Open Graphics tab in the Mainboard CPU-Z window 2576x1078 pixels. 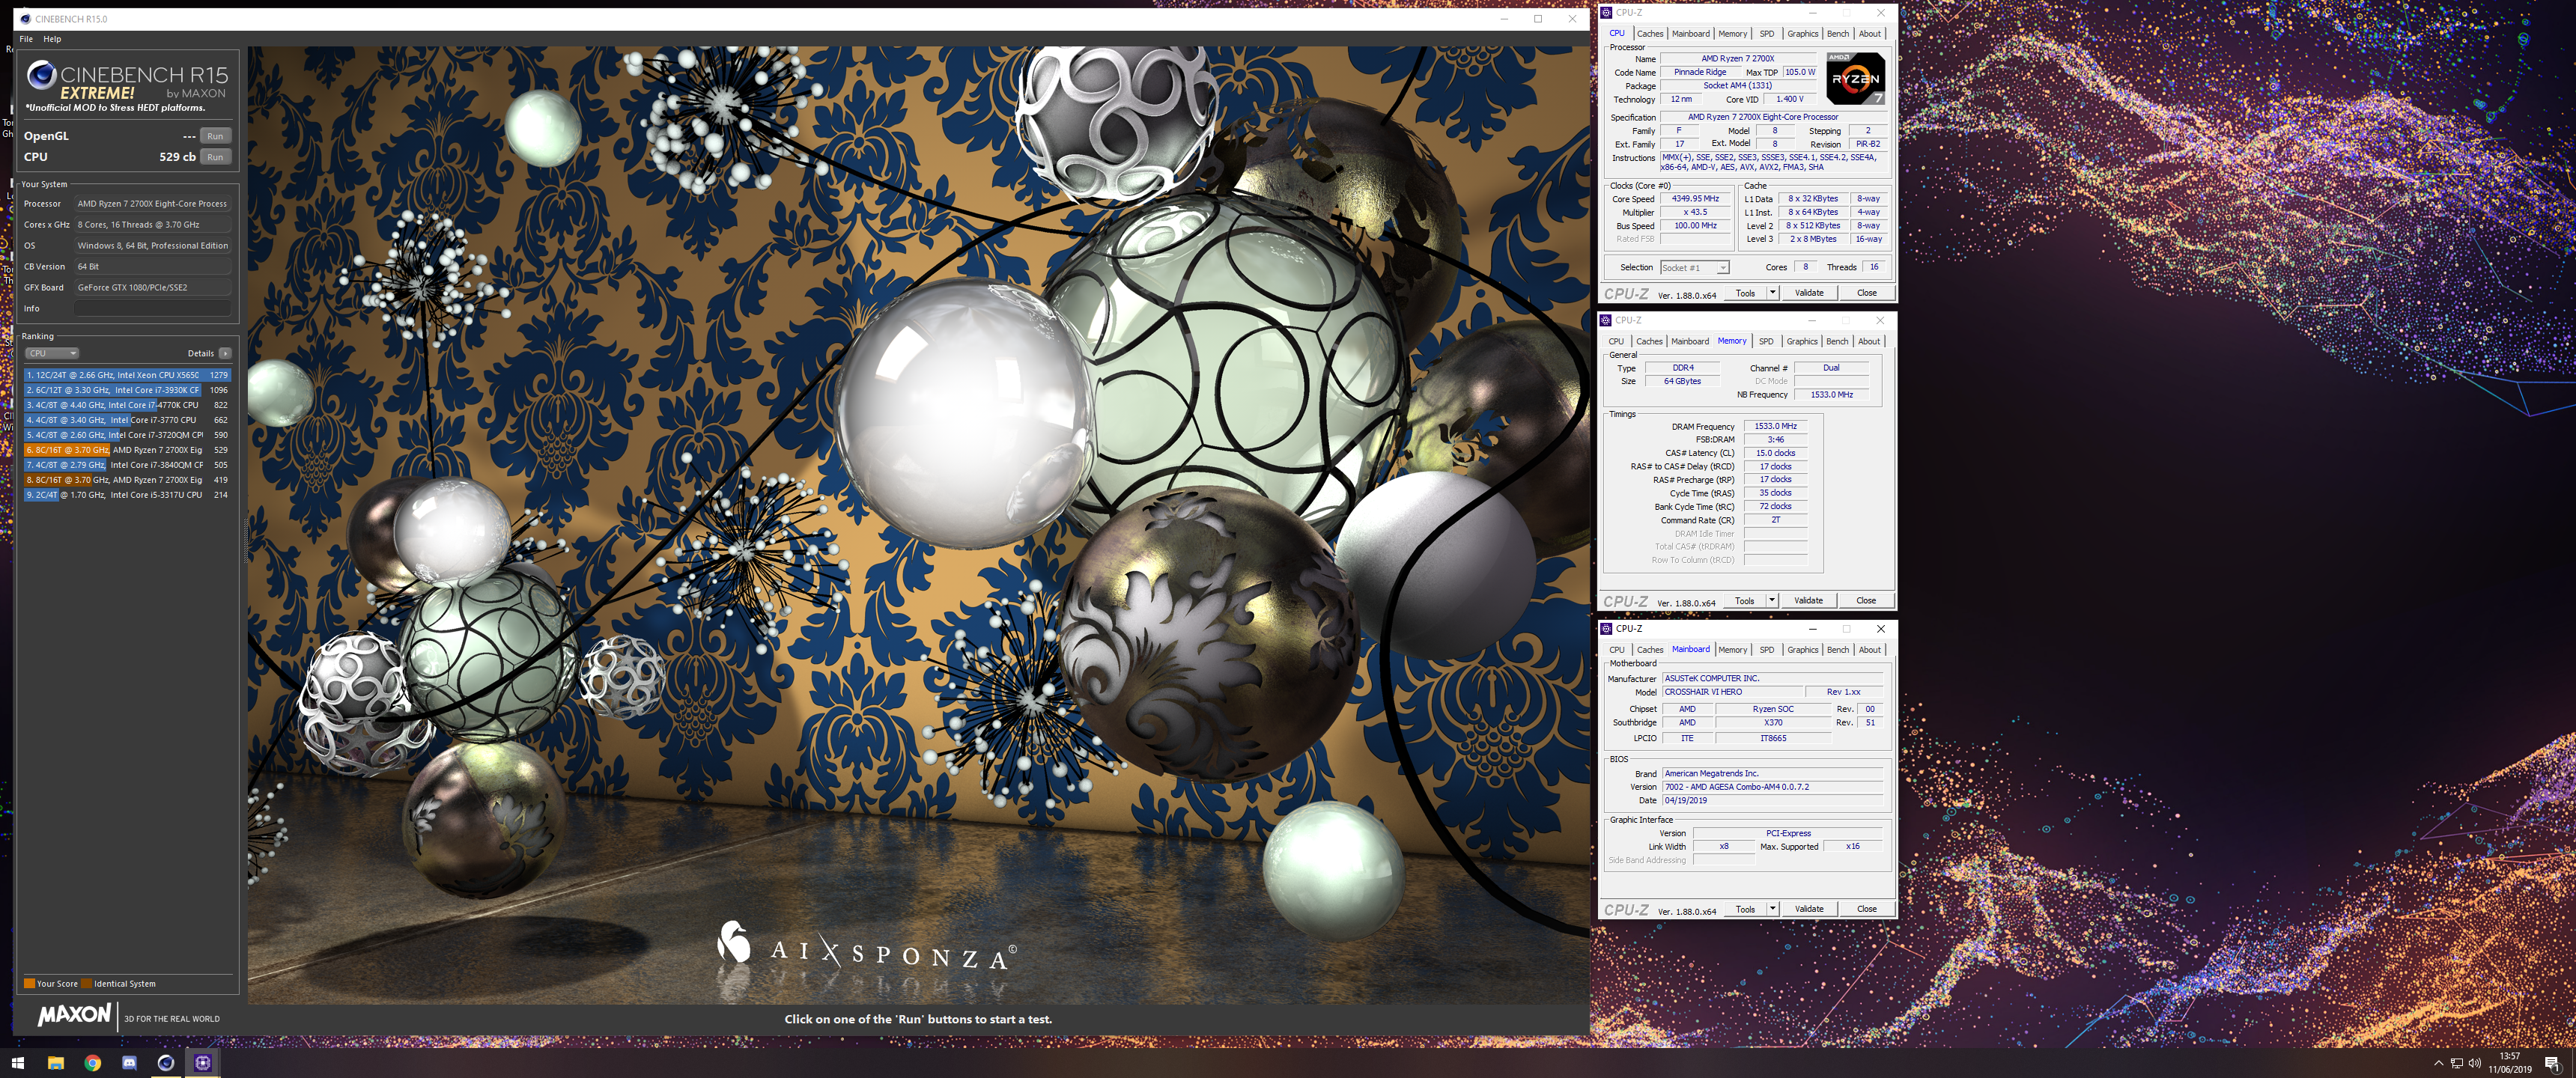click(x=1803, y=650)
